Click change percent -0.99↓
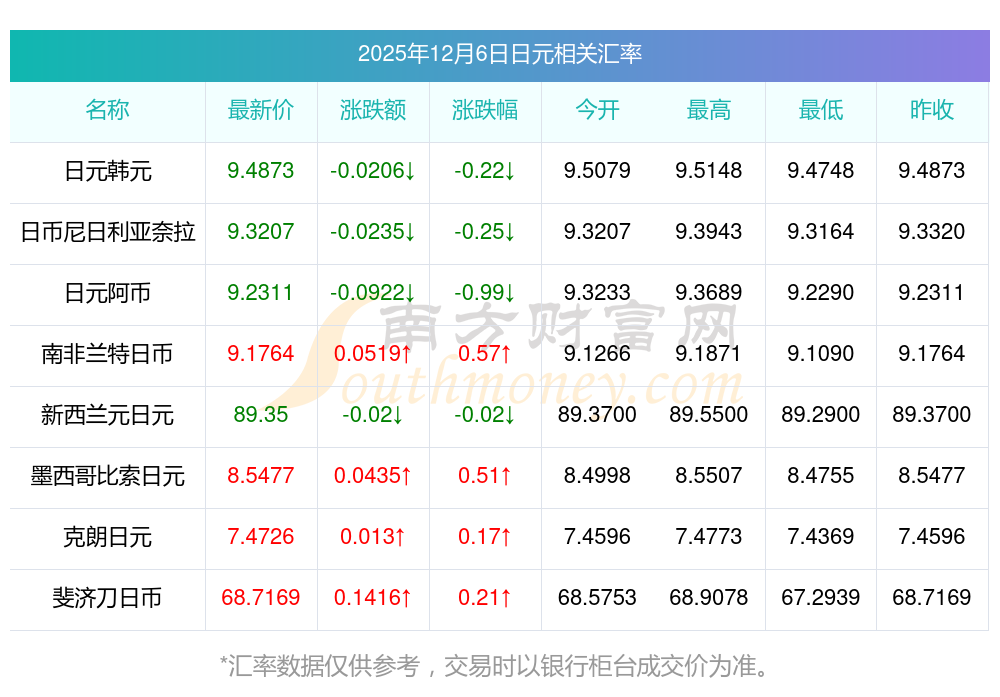Screen dimensions: 1000x697 (485, 293)
